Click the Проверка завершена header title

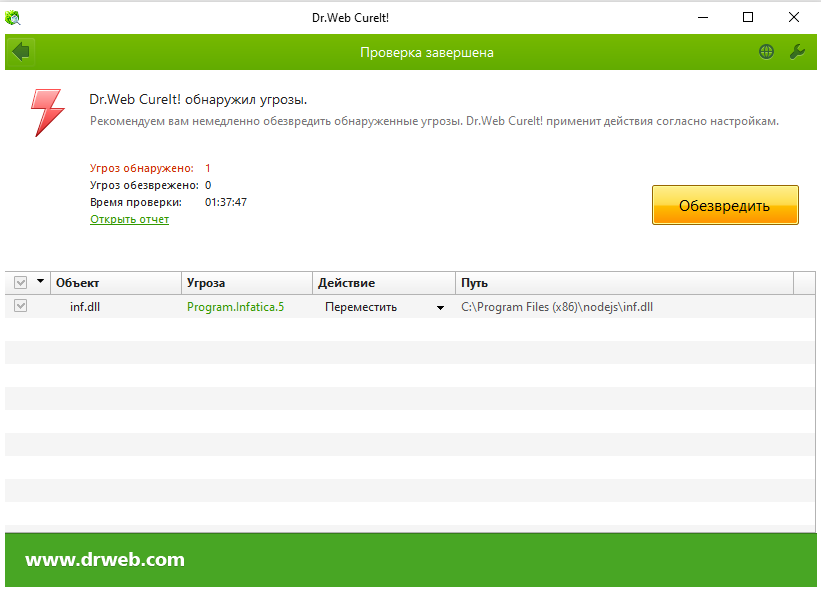coord(427,52)
